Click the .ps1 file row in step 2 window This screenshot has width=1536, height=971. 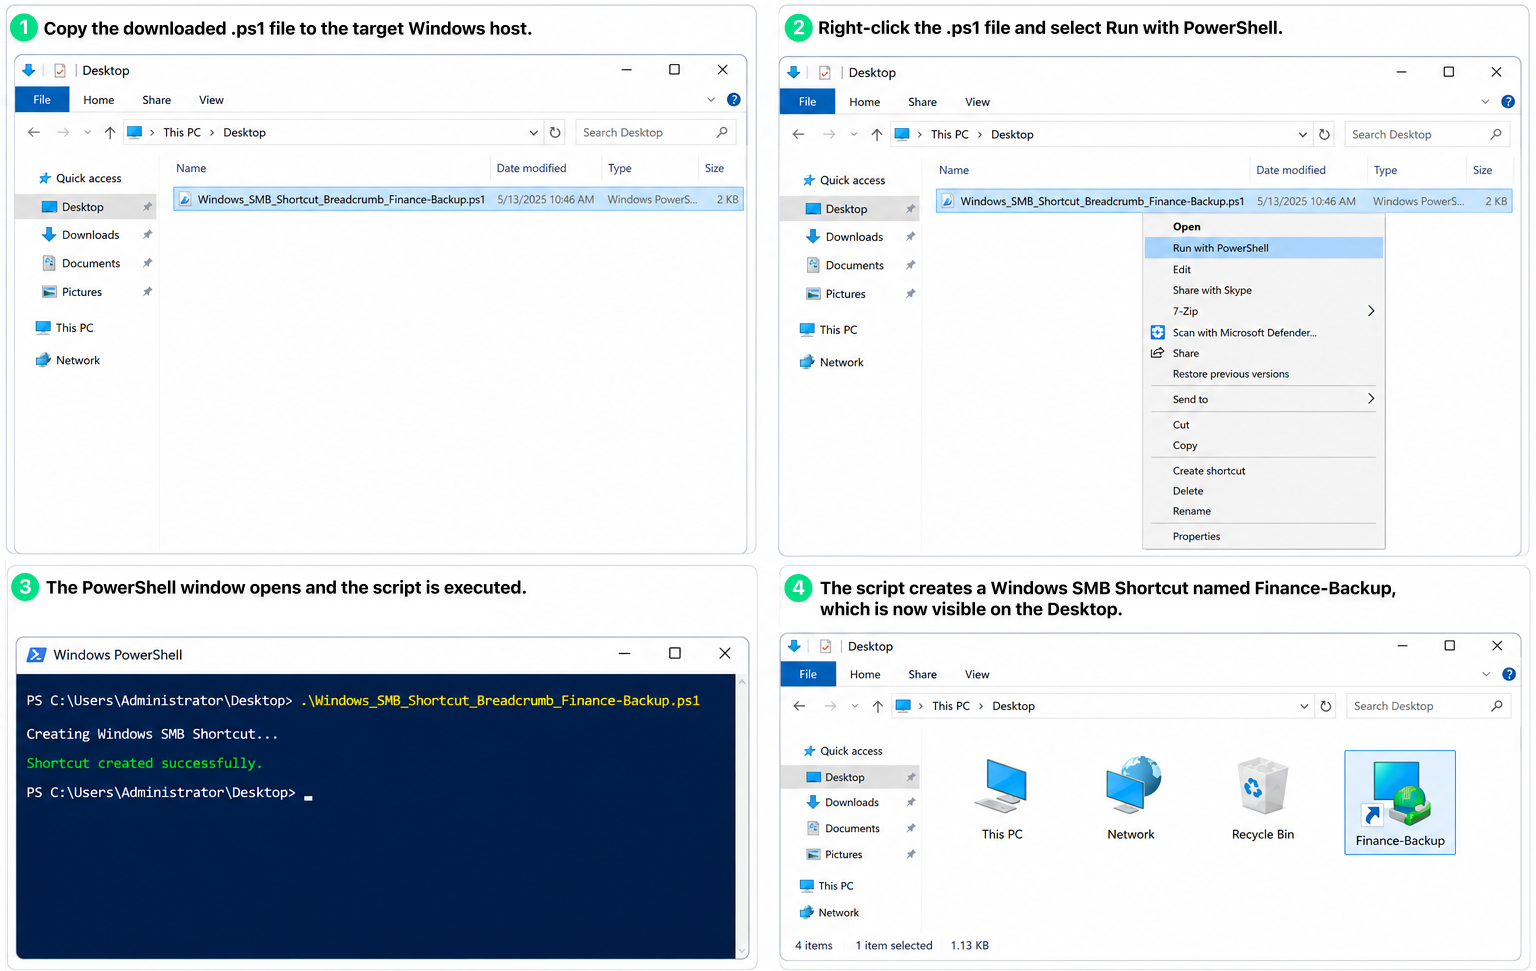[x=1224, y=201]
